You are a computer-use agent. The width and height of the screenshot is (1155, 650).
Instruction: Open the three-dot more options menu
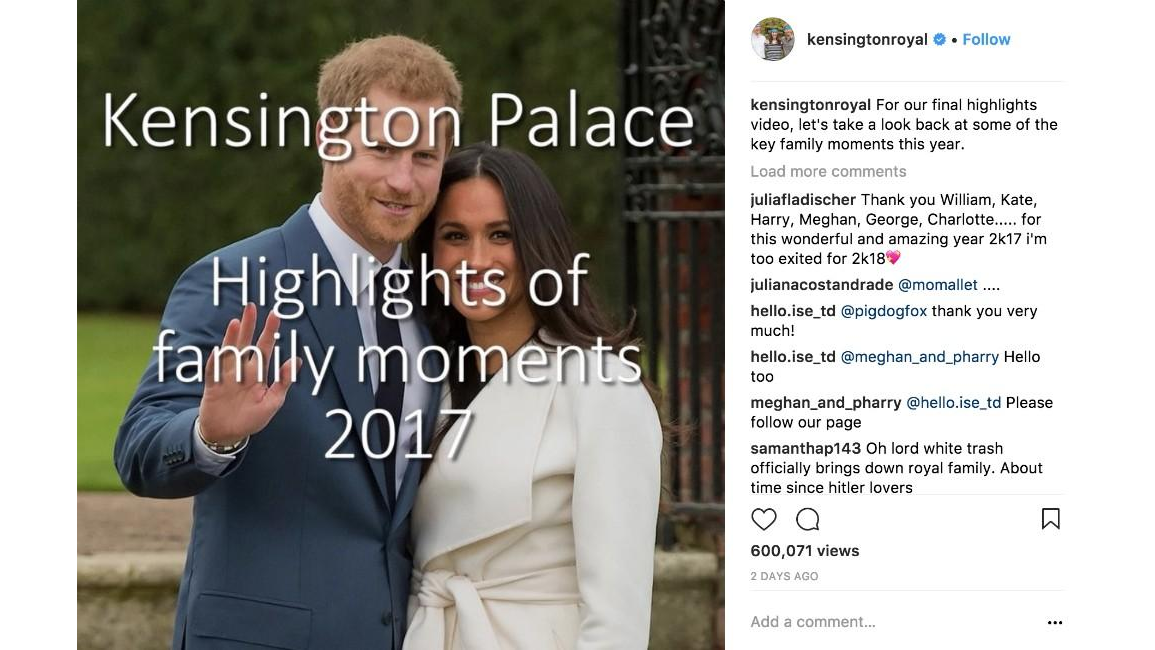(1054, 622)
